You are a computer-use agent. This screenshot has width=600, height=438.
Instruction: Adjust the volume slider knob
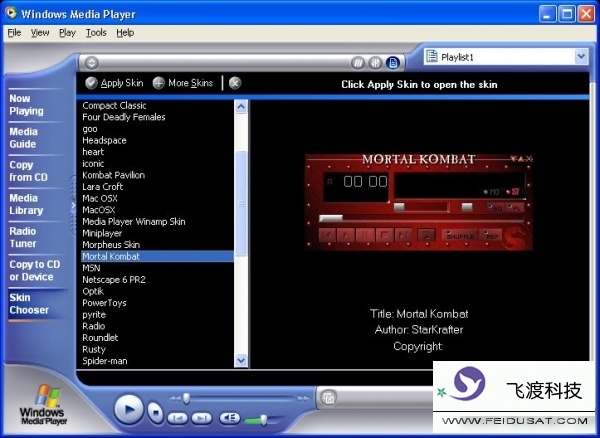coord(264,420)
